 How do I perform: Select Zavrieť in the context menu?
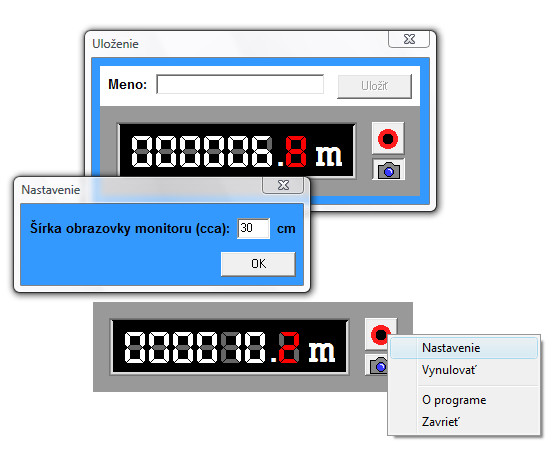pyautogui.click(x=464, y=422)
